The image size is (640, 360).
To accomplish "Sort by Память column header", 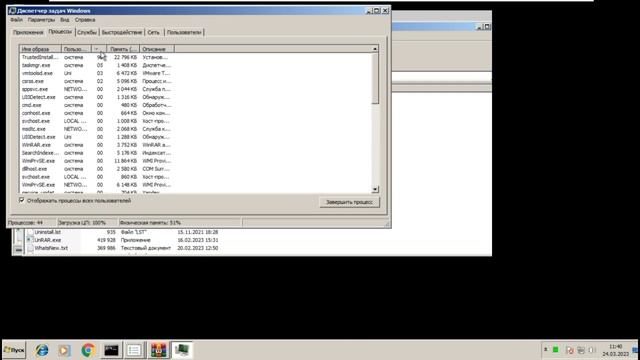I will [123, 49].
